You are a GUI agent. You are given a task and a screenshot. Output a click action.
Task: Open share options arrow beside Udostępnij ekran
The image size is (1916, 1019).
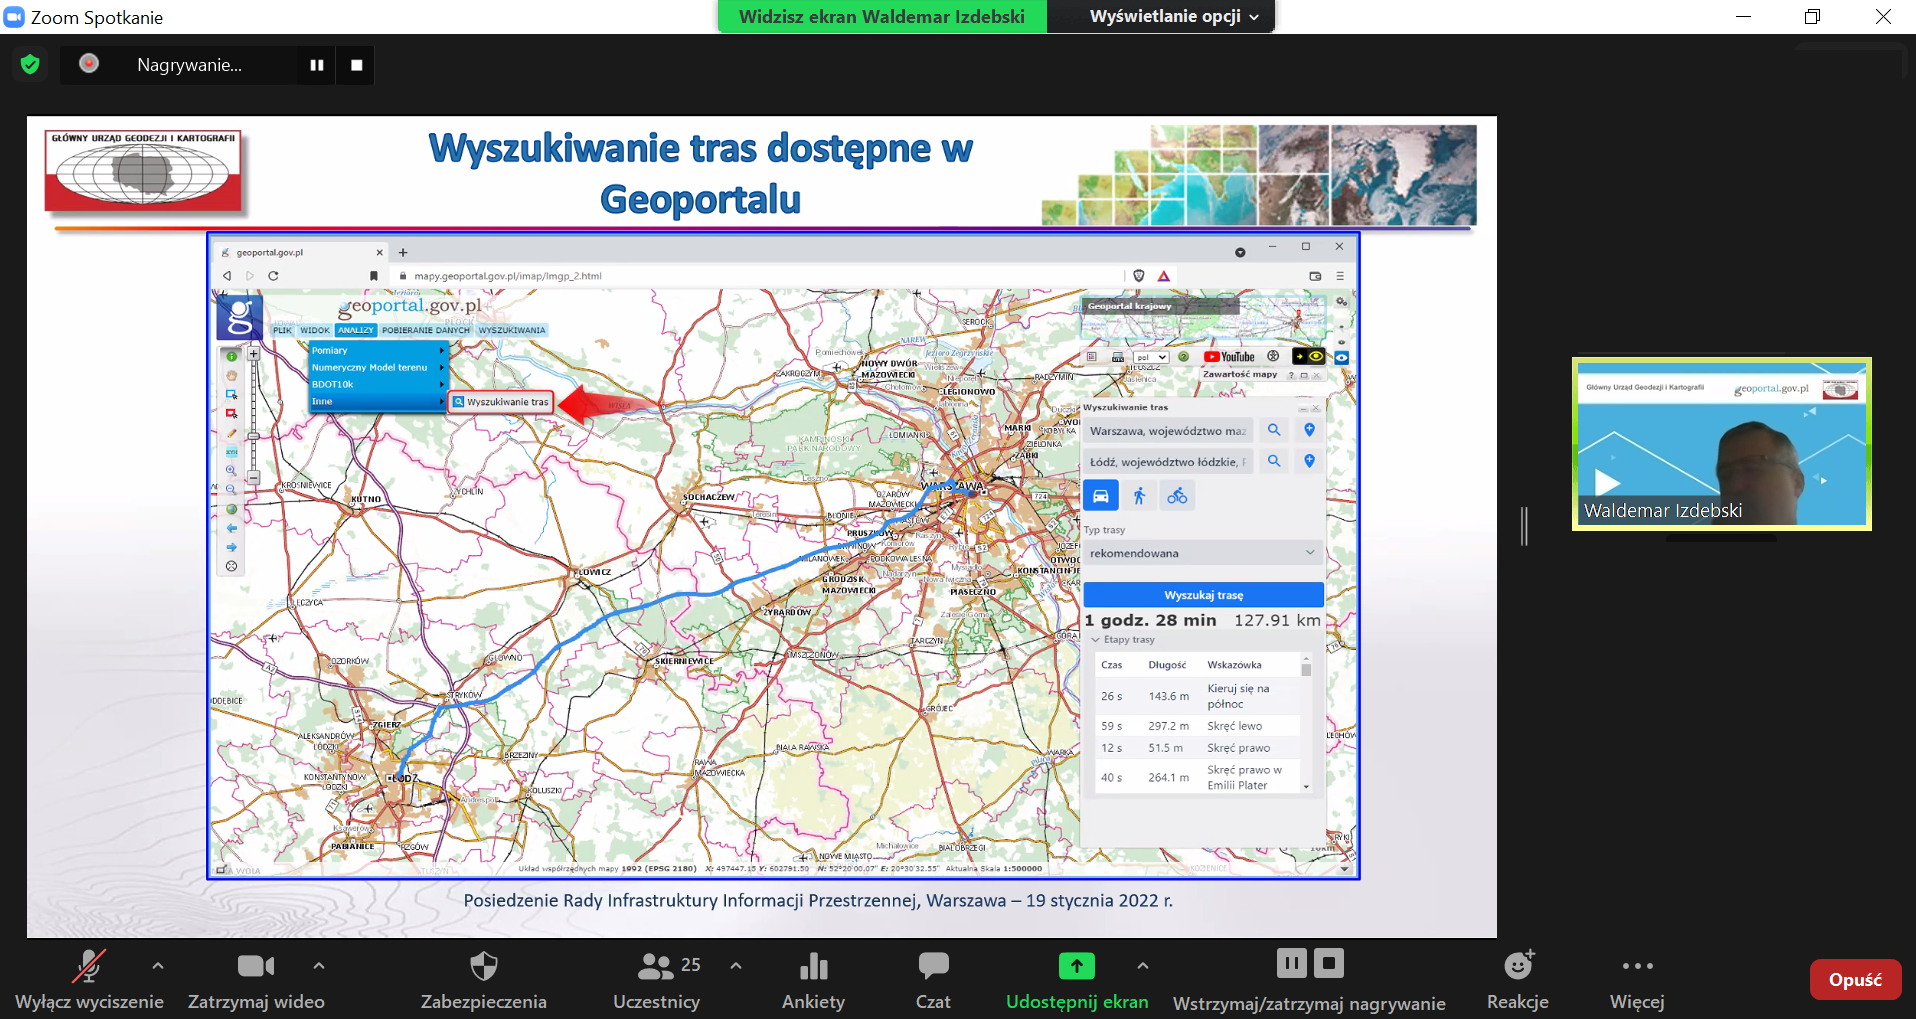click(1143, 966)
